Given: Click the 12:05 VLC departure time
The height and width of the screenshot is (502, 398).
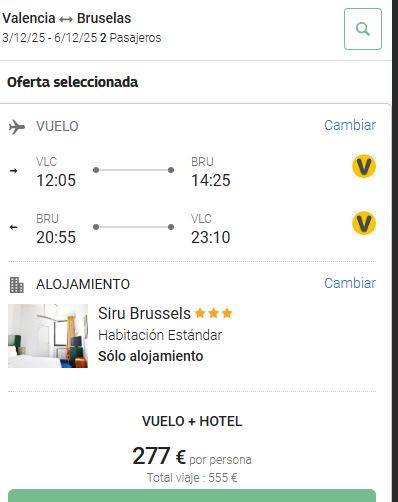Looking at the screenshot, I should pos(56,180).
